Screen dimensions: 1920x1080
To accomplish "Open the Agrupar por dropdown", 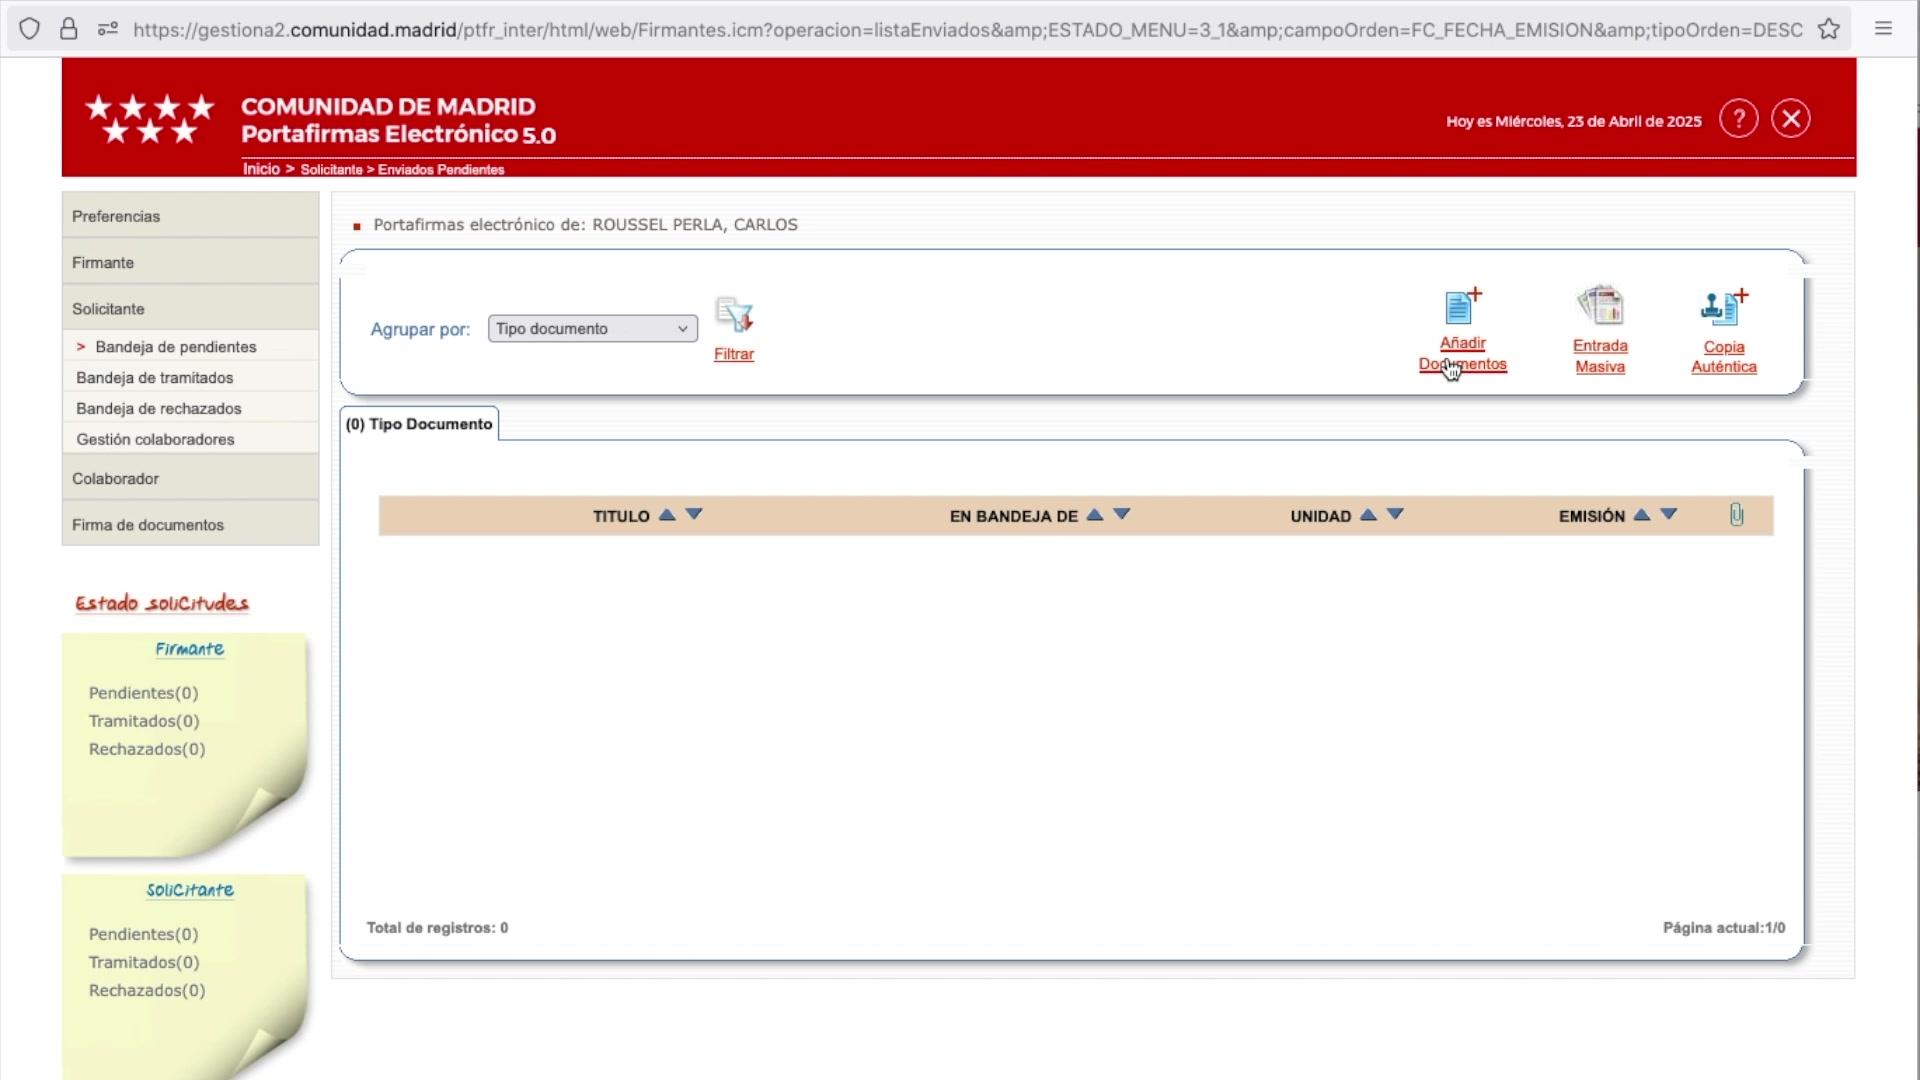I will pyautogui.click(x=592, y=329).
